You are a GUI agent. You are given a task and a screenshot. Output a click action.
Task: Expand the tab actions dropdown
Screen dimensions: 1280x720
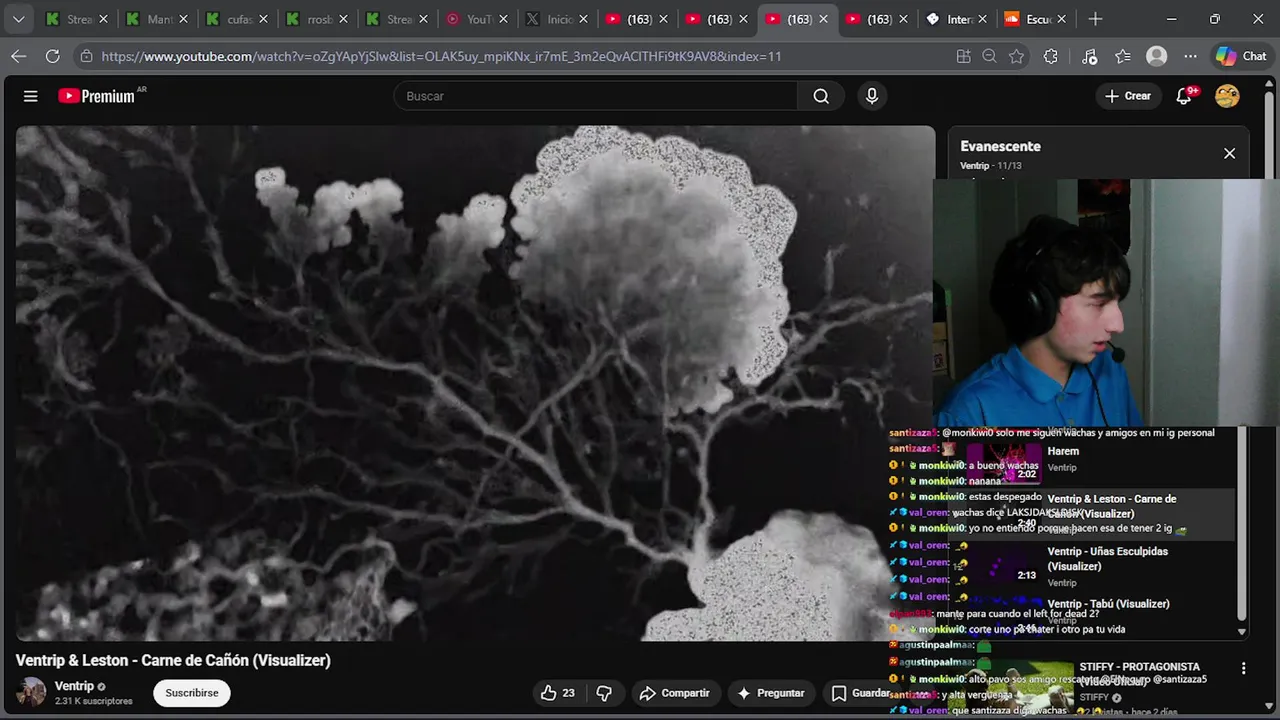point(18,19)
